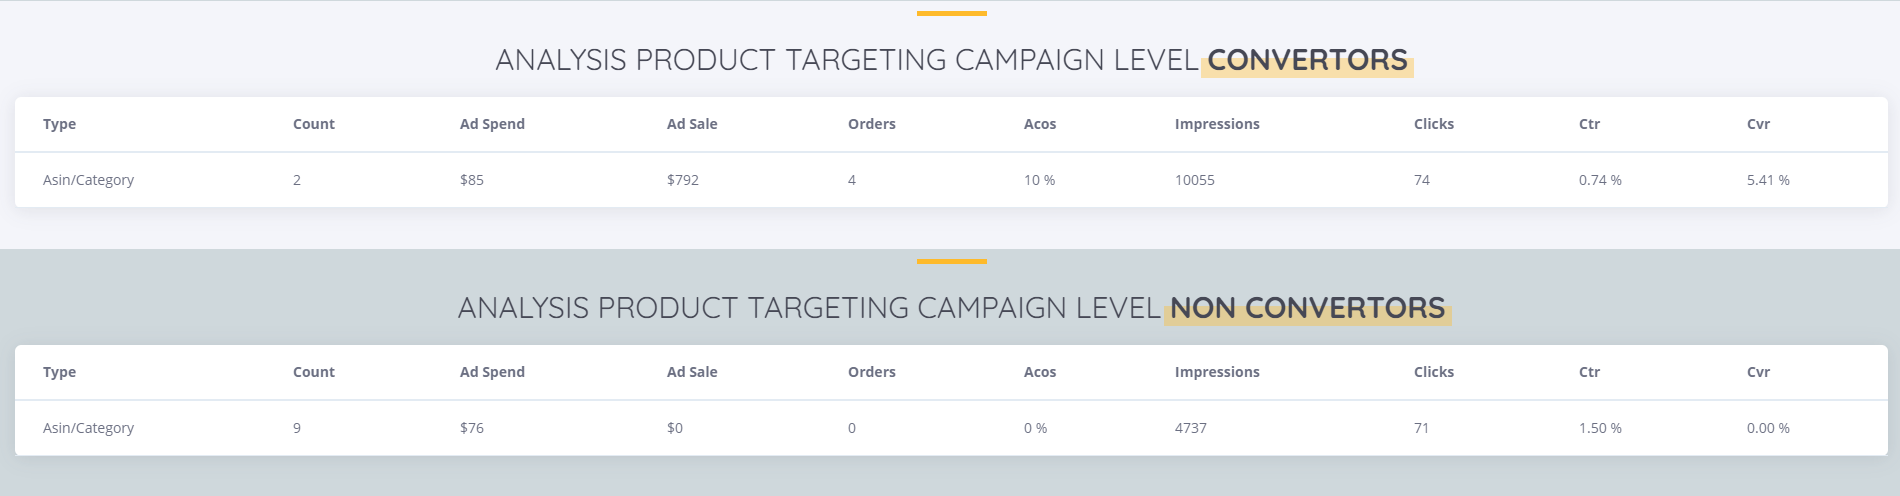This screenshot has width=1900, height=496.
Task: Select the 10055 Impressions value
Action: [x=1194, y=180]
